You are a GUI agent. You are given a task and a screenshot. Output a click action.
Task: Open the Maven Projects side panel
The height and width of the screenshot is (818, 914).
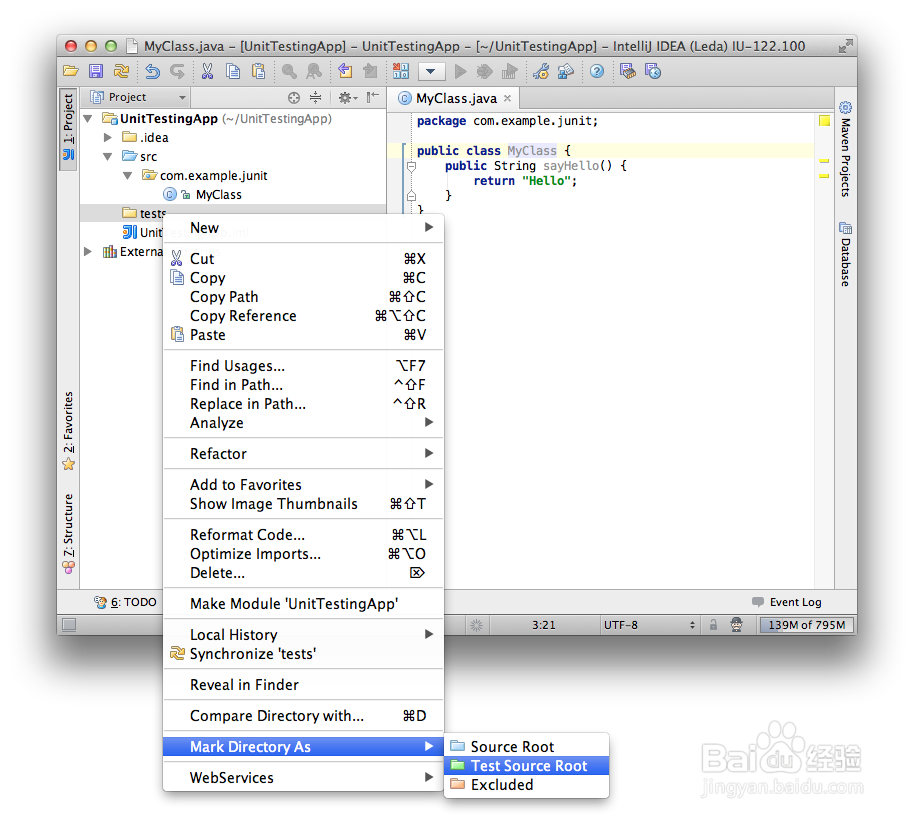tap(845, 150)
